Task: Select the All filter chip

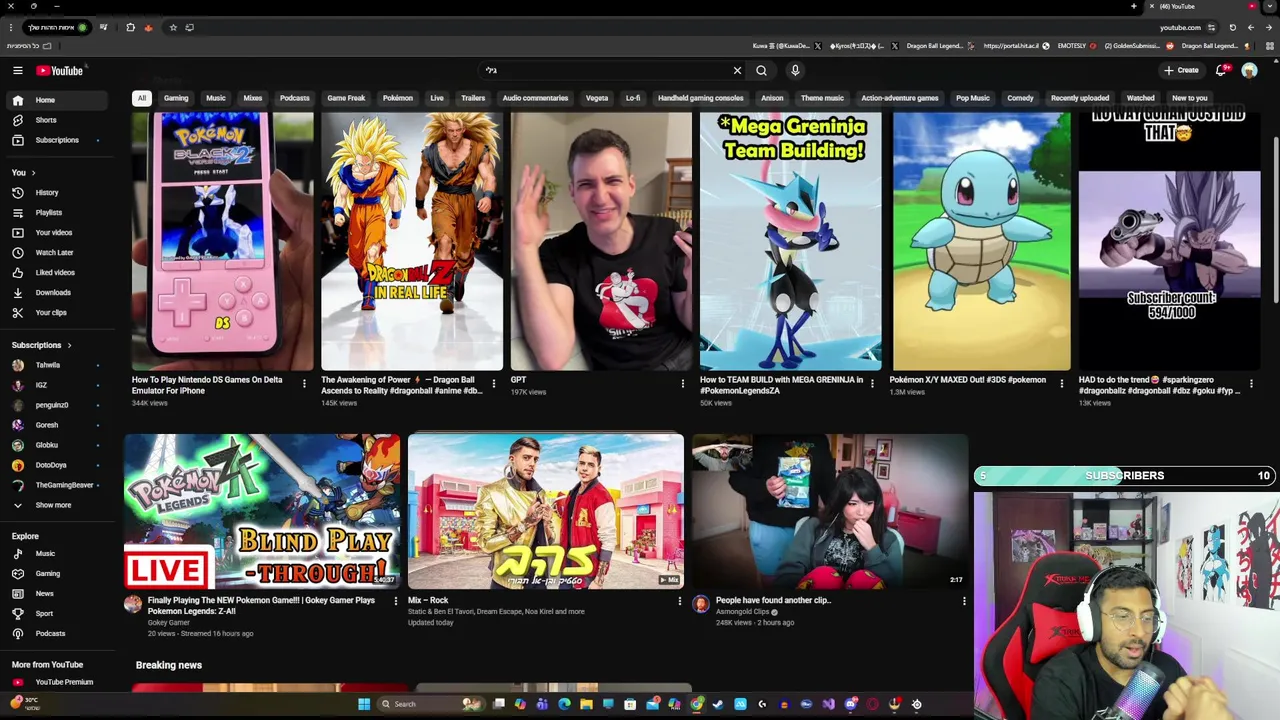Action: pos(142,98)
